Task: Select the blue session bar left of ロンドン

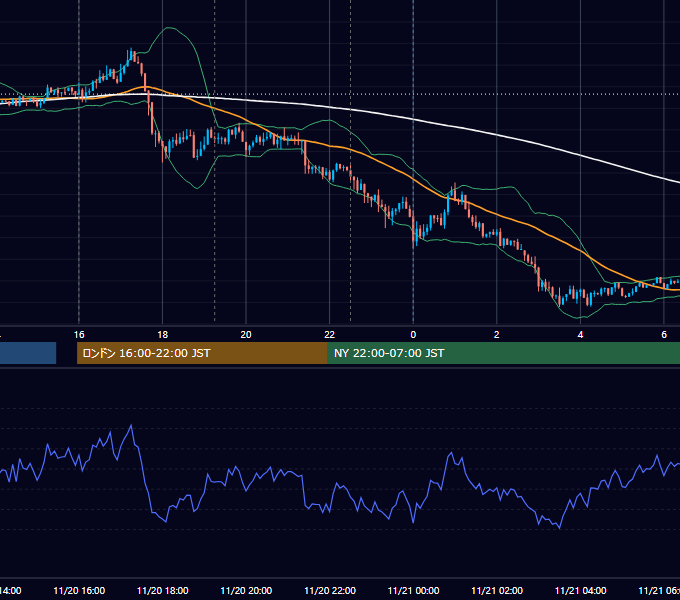Action: pos(28,353)
